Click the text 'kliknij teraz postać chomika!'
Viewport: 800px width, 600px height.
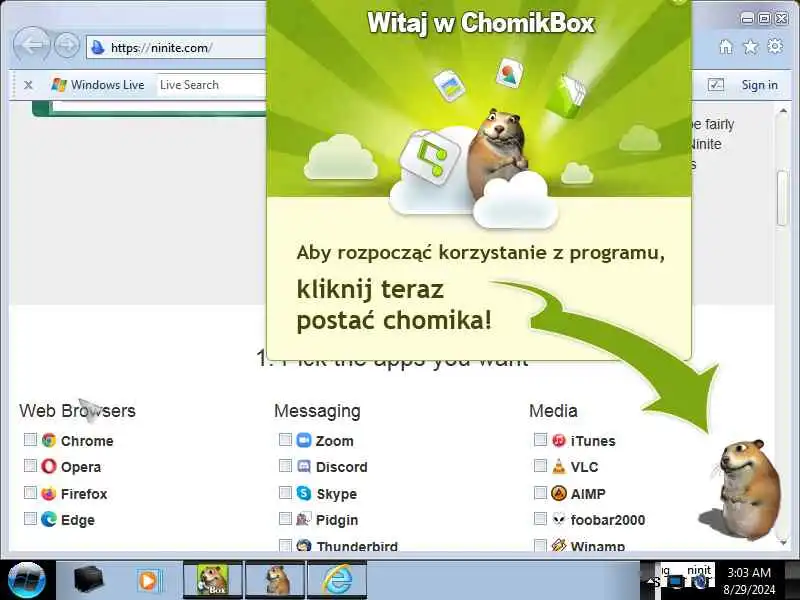pos(394,306)
